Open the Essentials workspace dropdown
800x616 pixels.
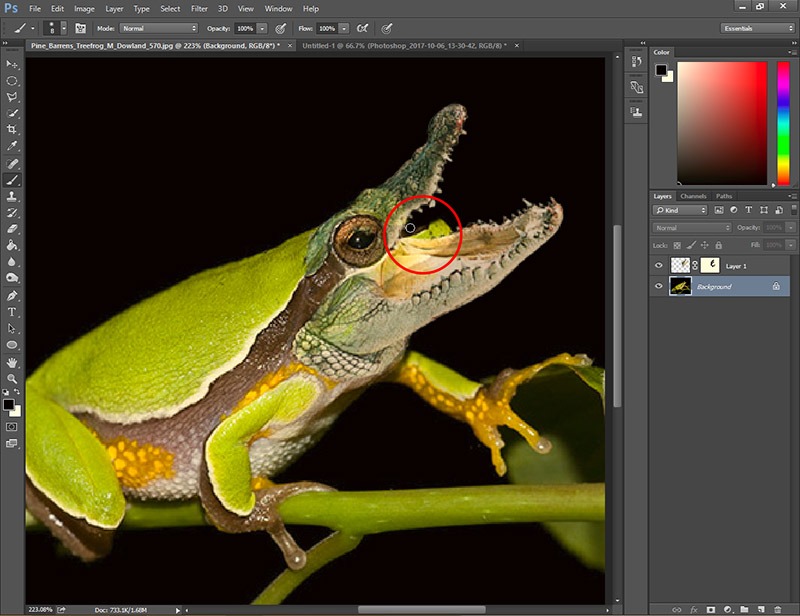click(755, 28)
